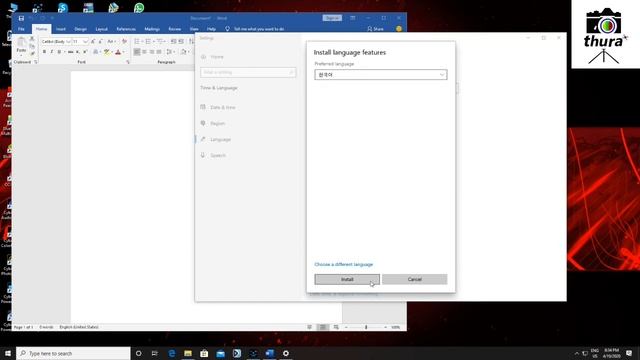The height and width of the screenshot is (360, 640).
Task: Open Region in Settings sidebar
Action: tap(218, 123)
